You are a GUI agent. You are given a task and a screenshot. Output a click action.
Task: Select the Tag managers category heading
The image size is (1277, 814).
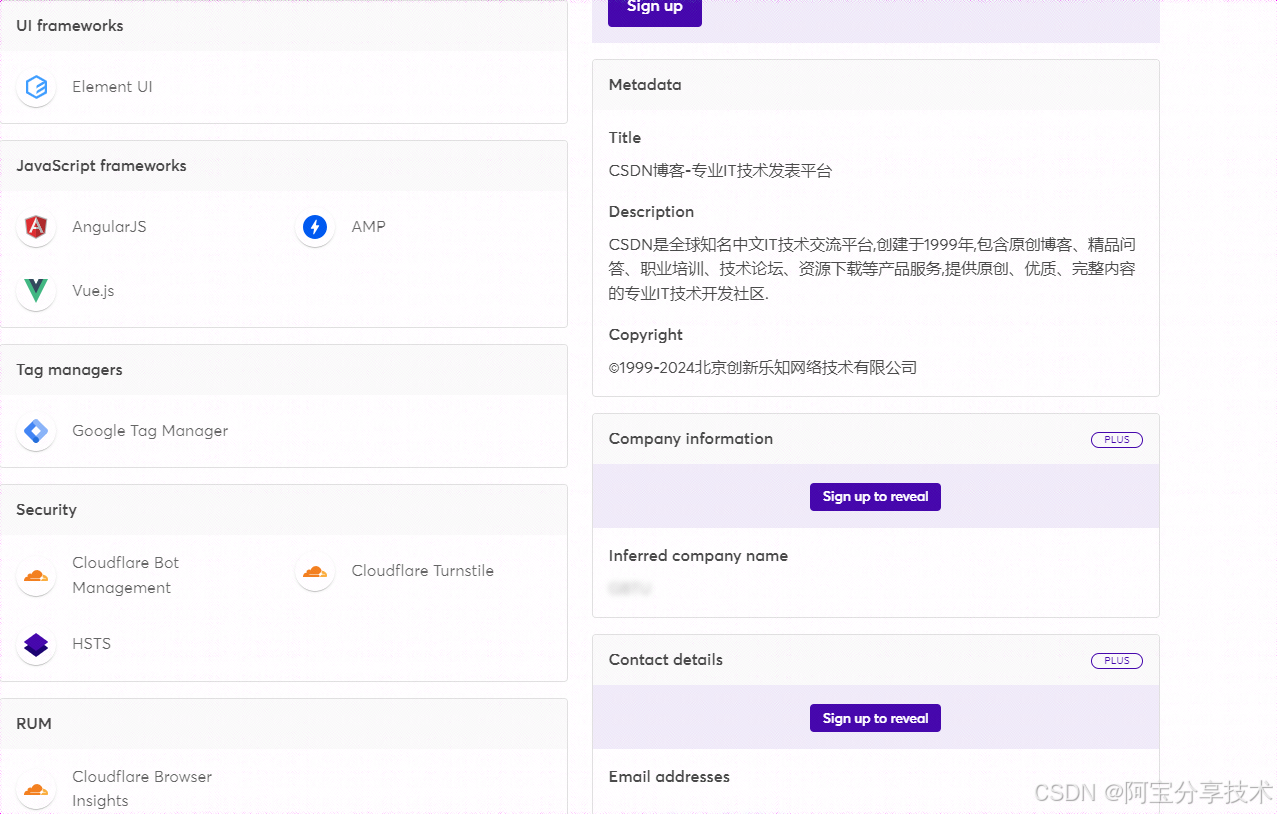(69, 370)
